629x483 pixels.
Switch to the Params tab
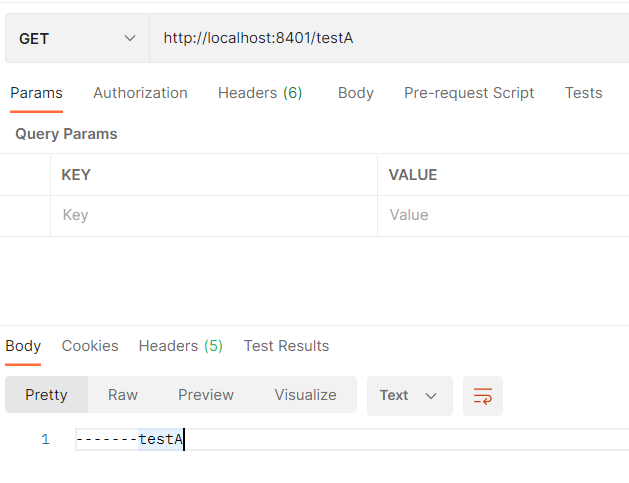click(37, 93)
